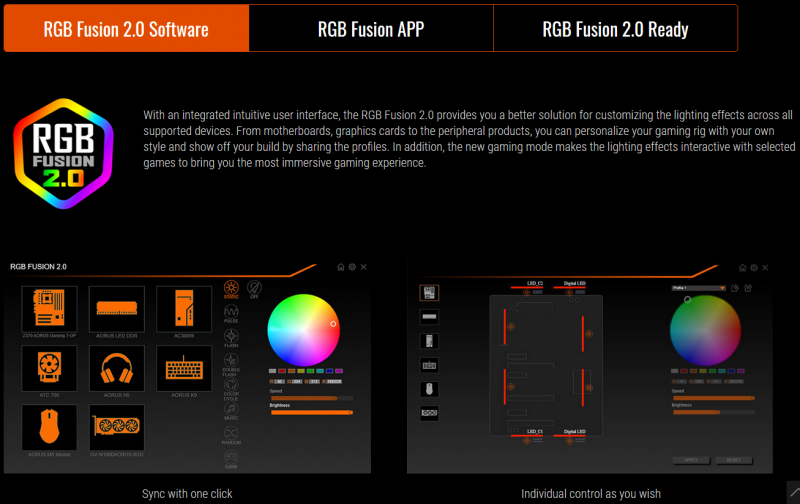The height and width of the screenshot is (504, 800).
Task: Select white preset swatch in left window
Action: pyautogui.click(x=272, y=371)
